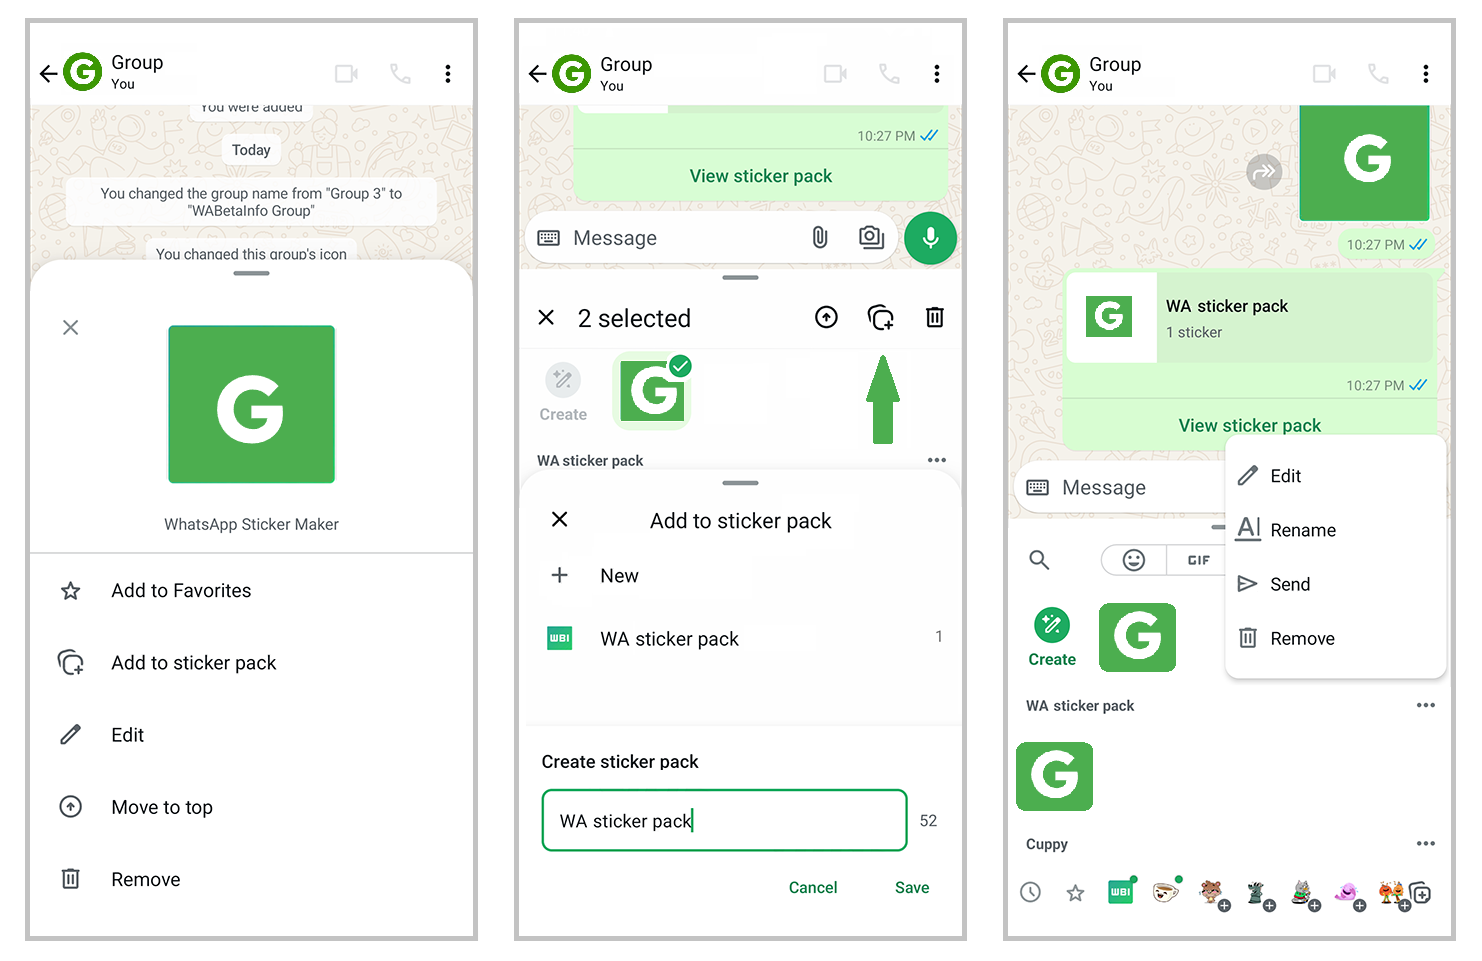This screenshot has width=1482, height=961.
Task: Switch to the emoji smiley tab
Action: (x=1134, y=560)
